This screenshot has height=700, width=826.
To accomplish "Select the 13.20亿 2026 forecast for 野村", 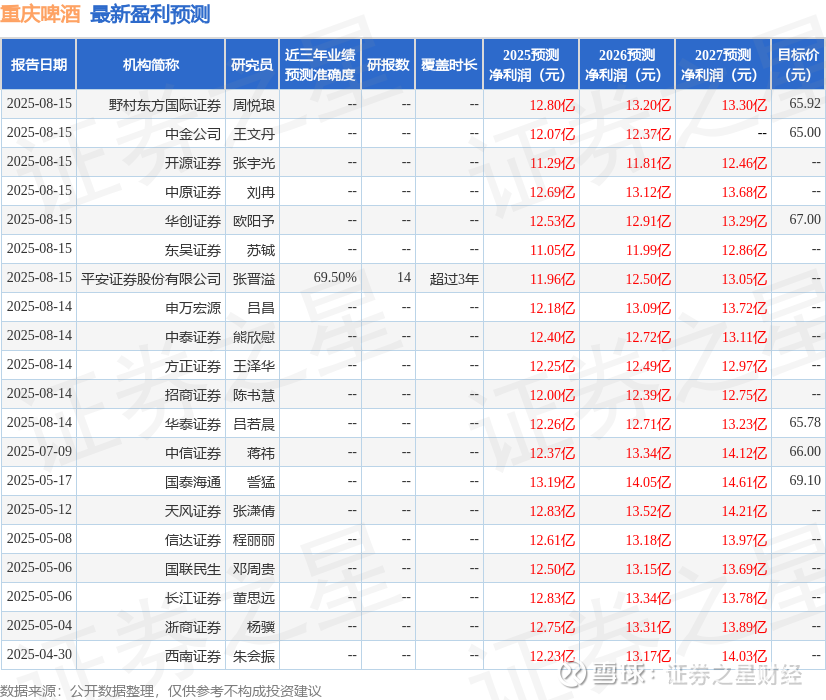I will tap(648, 105).
